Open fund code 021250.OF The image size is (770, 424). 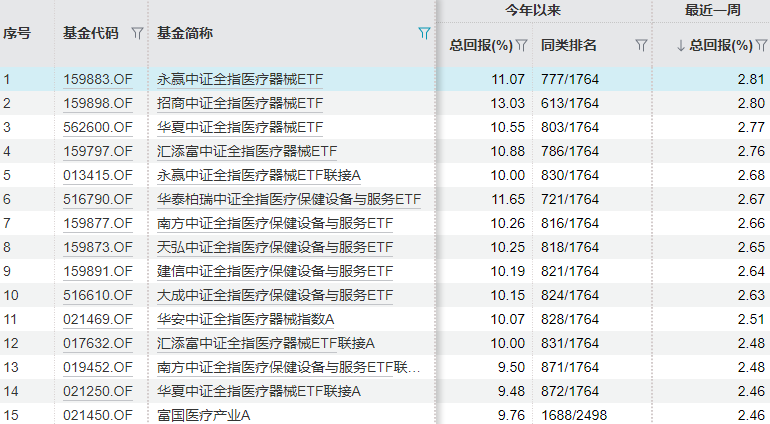98,391
